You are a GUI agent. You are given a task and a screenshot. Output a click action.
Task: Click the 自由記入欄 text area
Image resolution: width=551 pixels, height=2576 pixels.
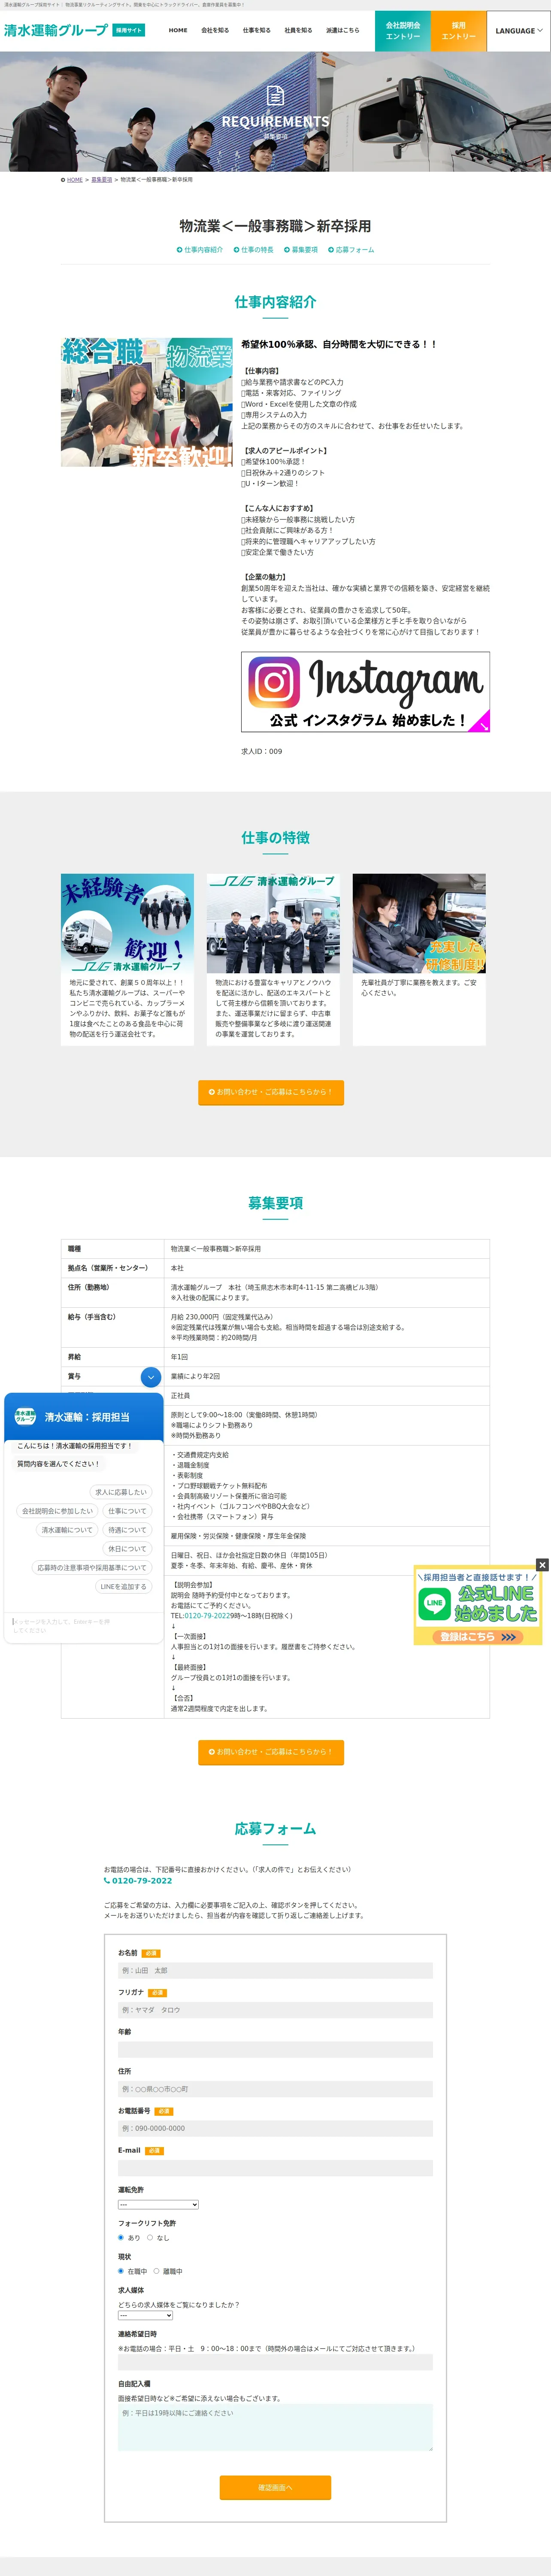pyautogui.click(x=275, y=2427)
